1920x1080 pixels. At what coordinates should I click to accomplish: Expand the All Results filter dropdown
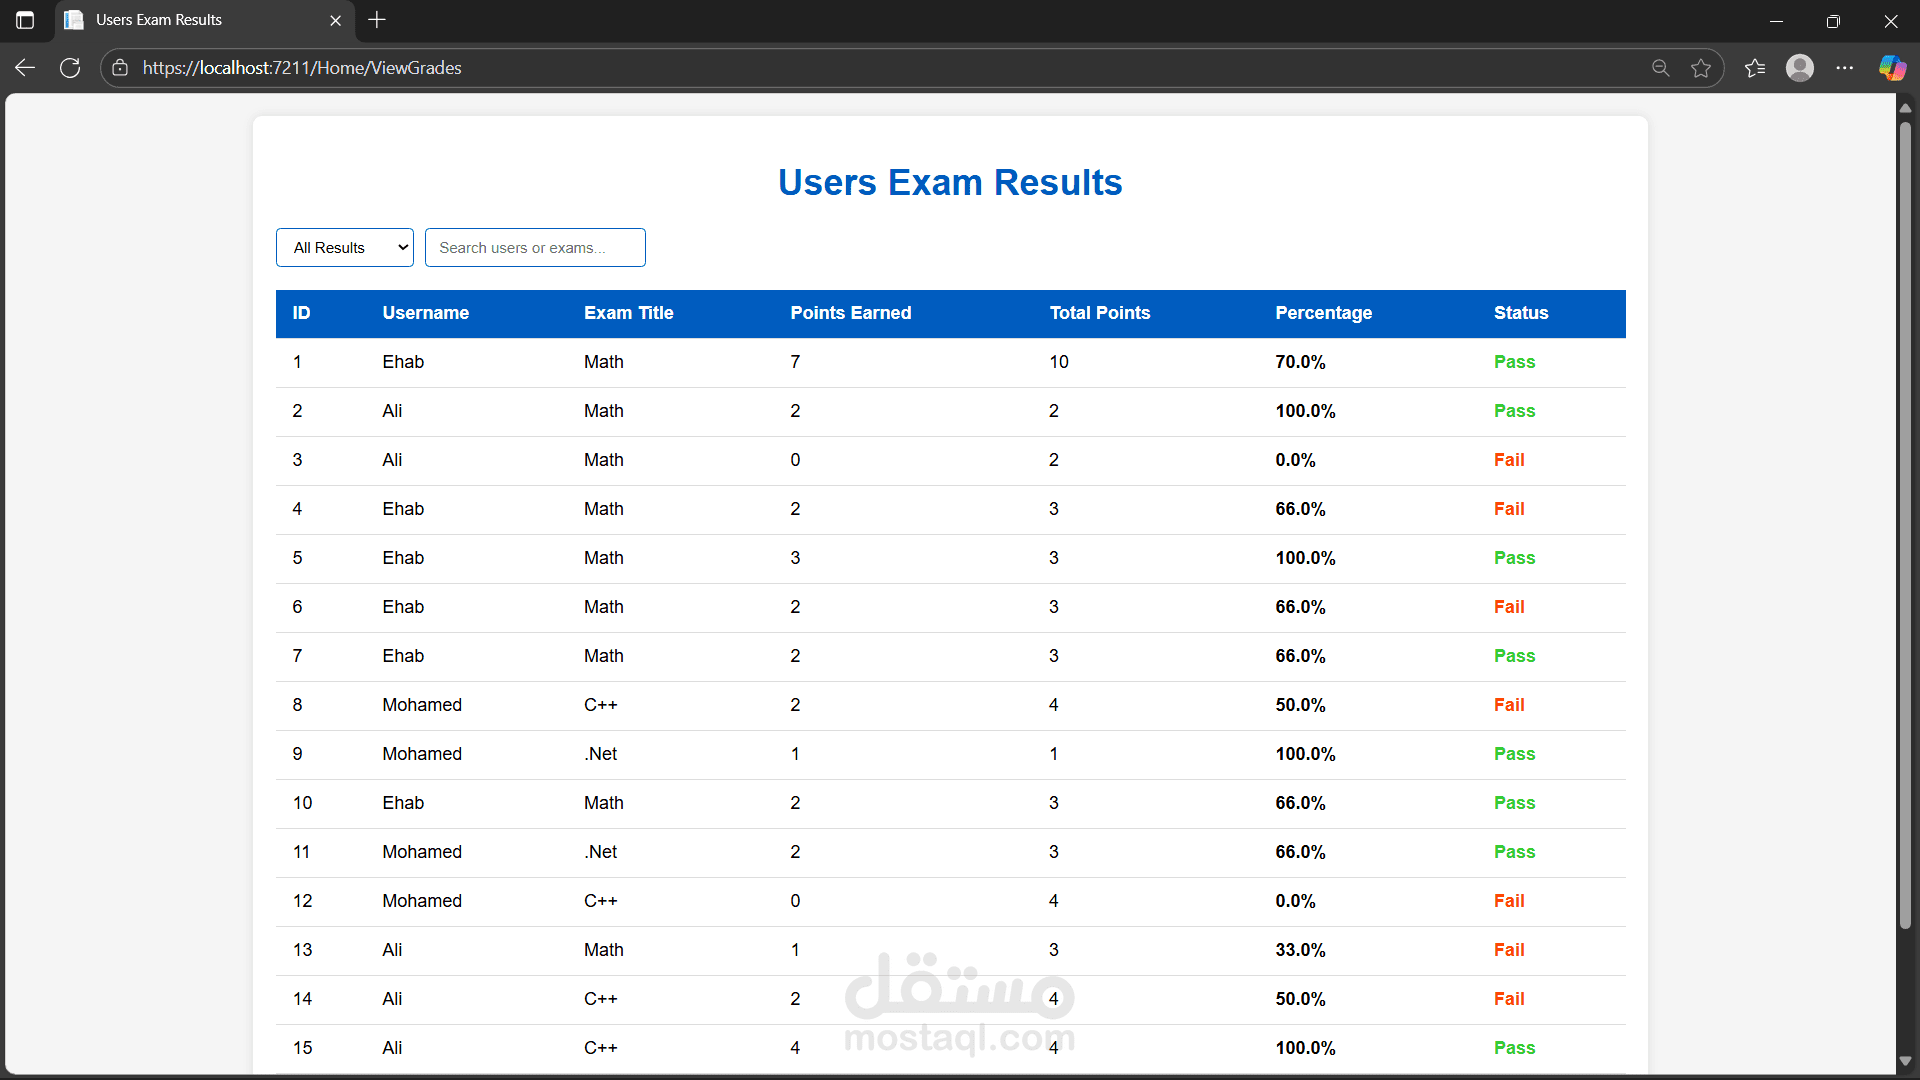coord(345,248)
